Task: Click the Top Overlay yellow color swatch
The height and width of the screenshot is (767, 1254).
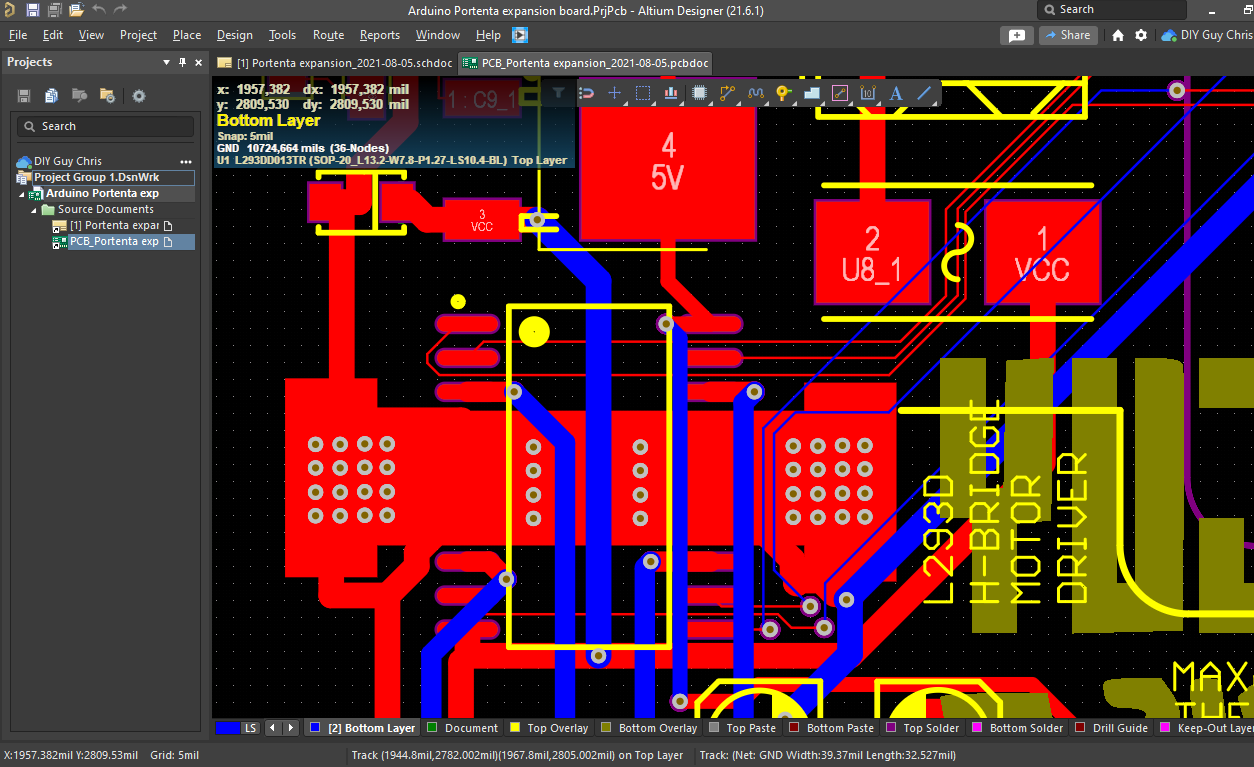Action: click(x=512, y=727)
